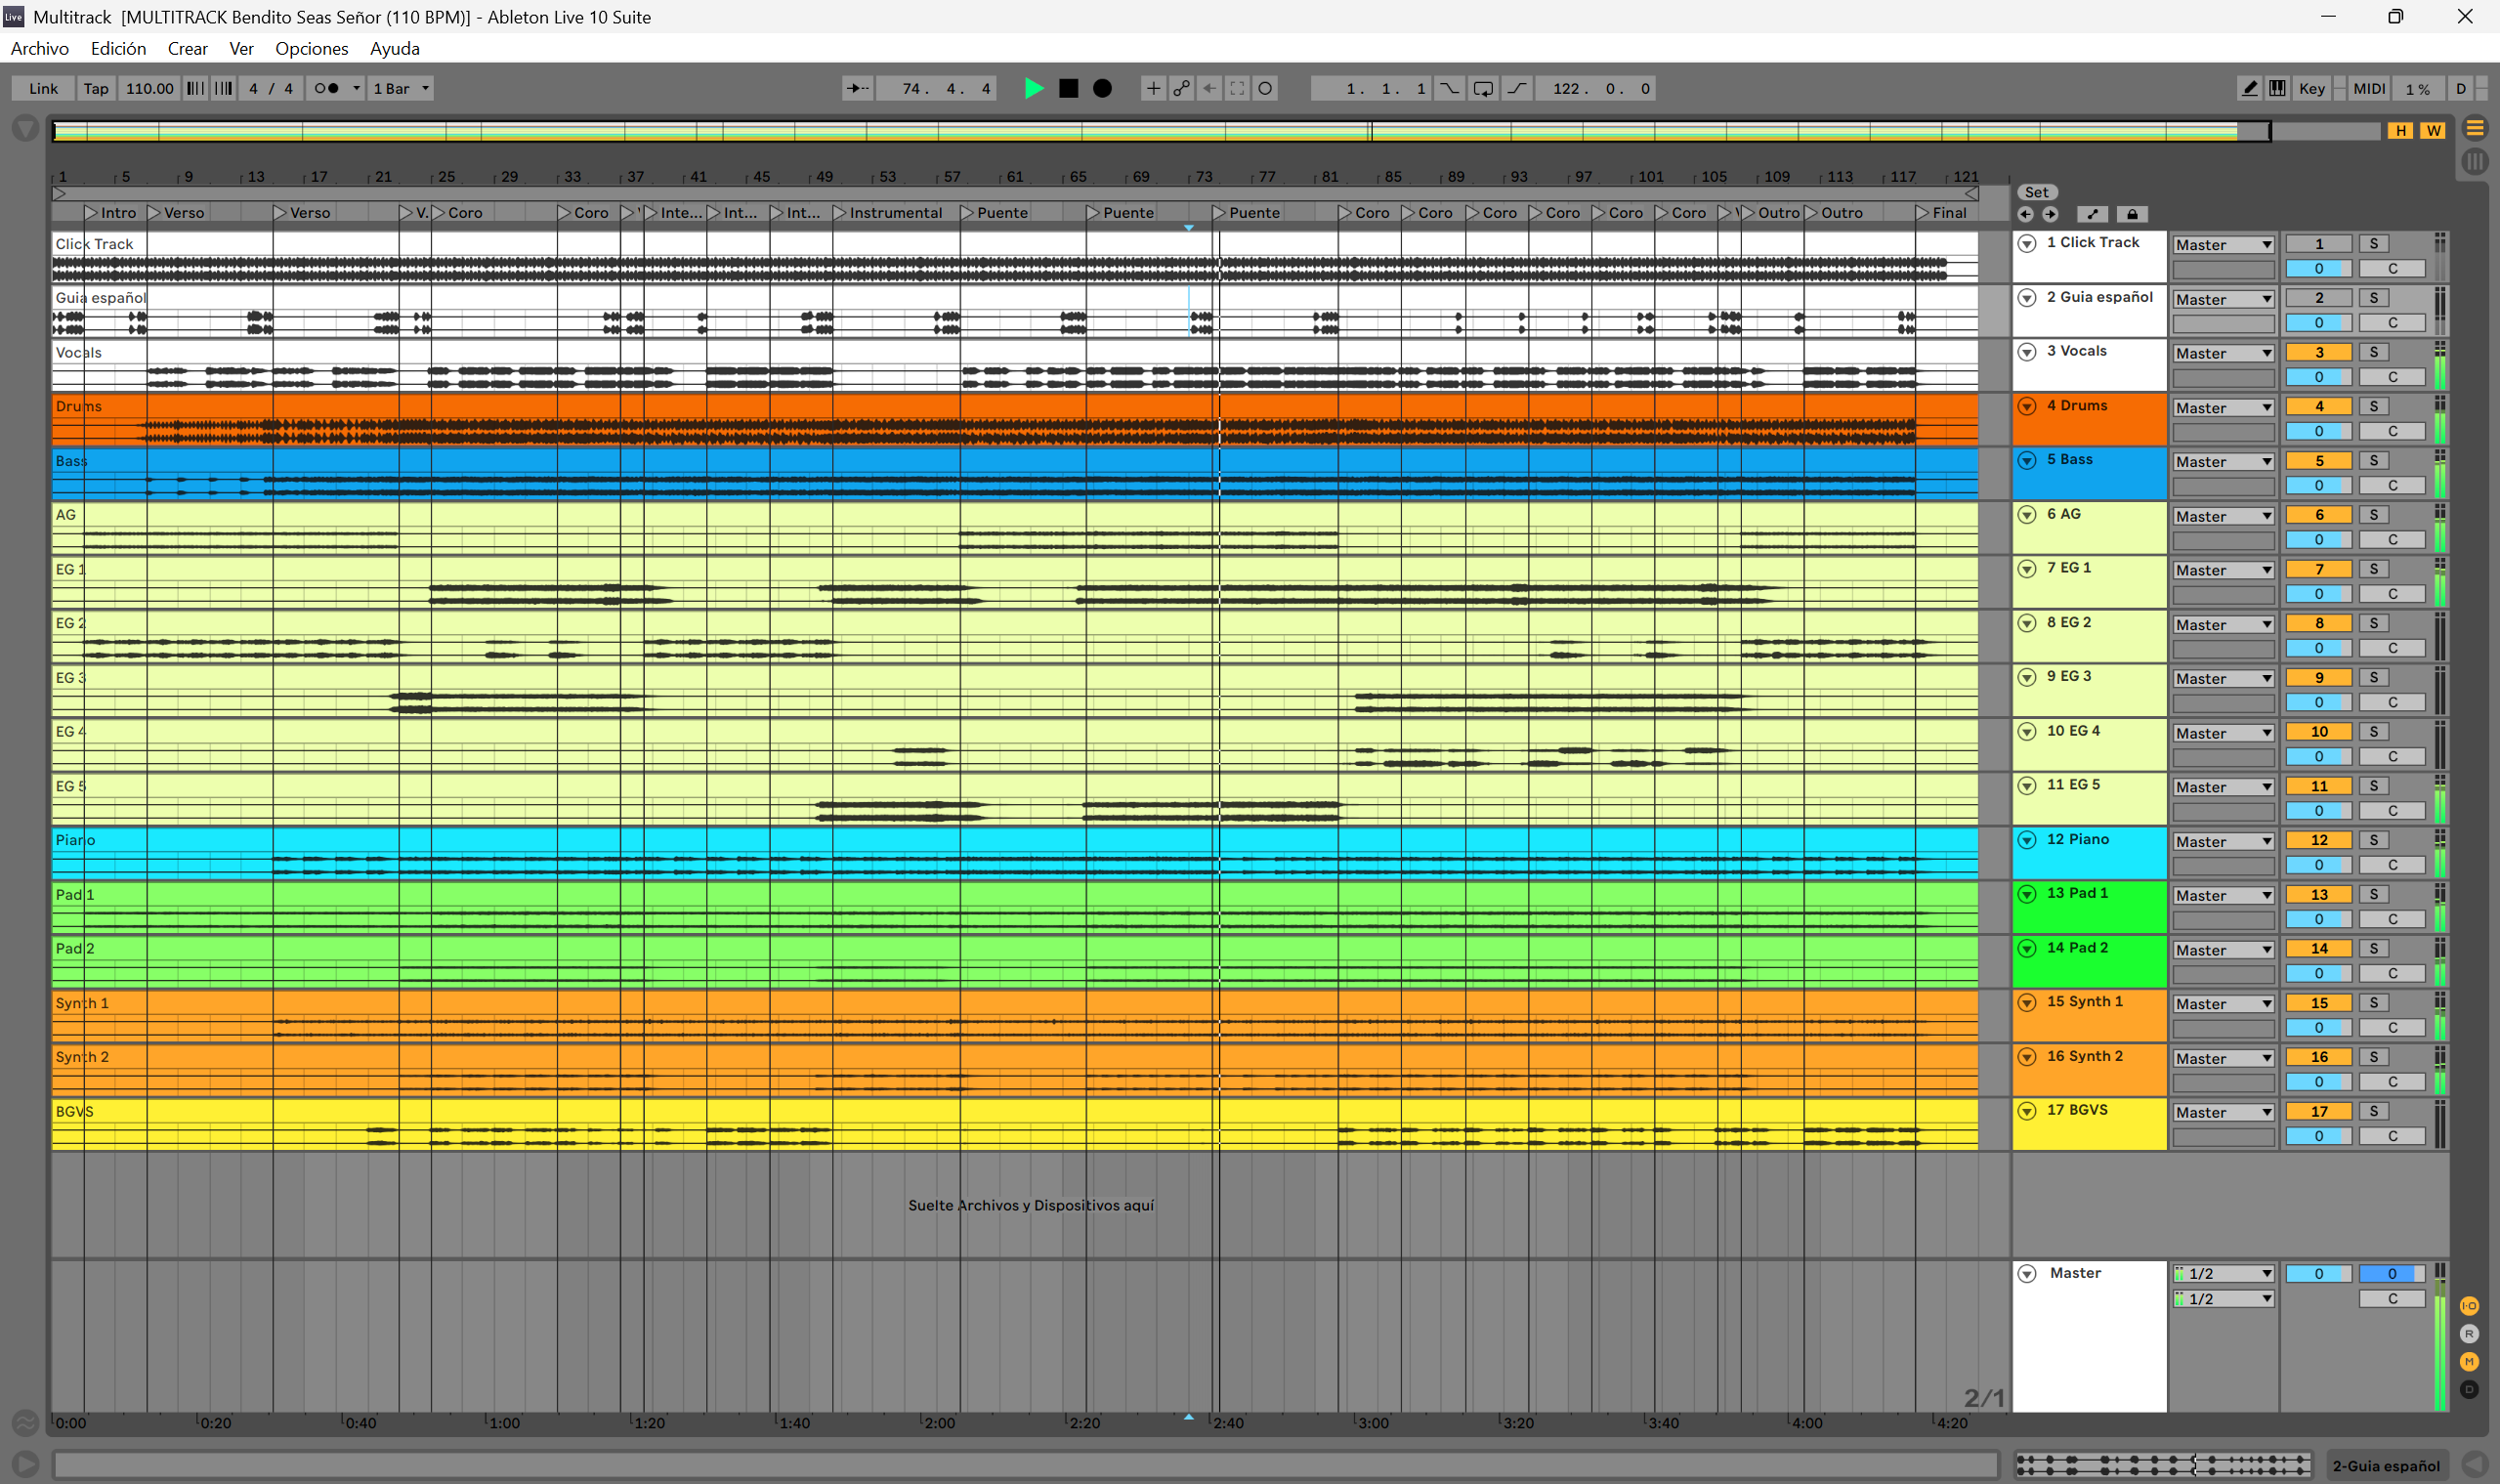This screenshot has width=2500, height=1484.
Task: Open Master cue out 1/2 dropdown
Action: (x=2223, y=1274)
